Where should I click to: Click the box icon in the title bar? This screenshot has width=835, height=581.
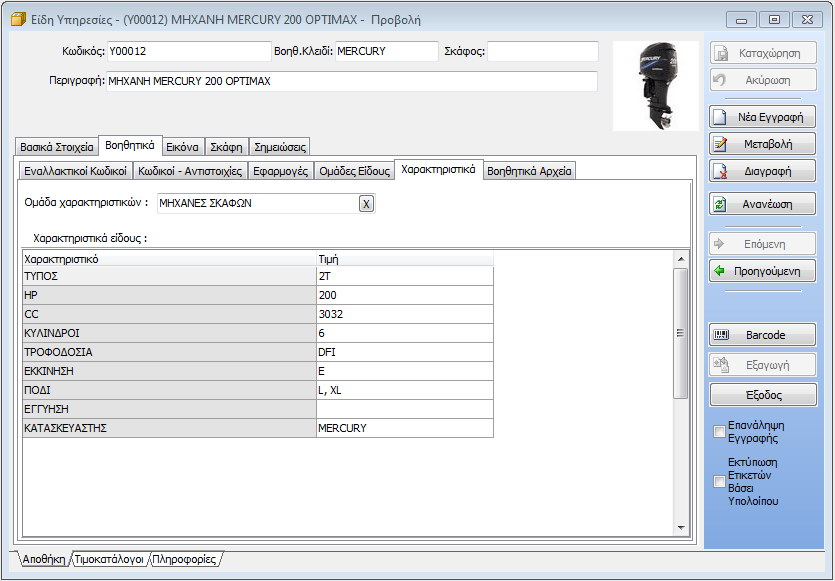(x=19, y=20)
